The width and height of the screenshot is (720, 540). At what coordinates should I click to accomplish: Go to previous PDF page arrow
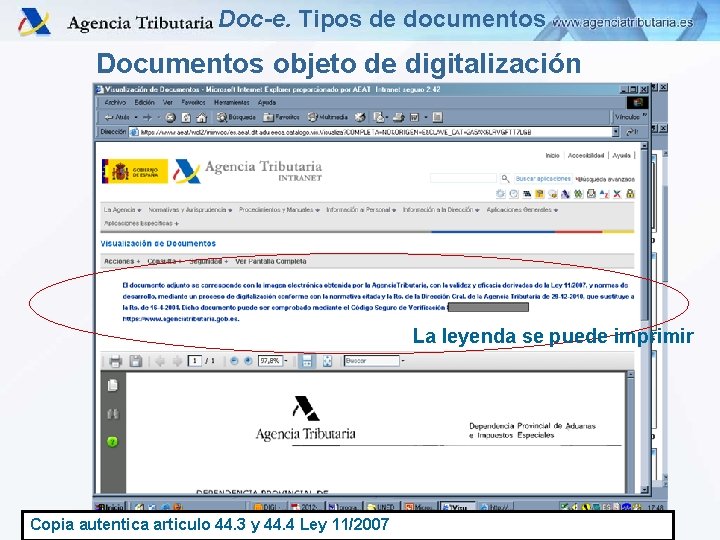coord(160,361)
